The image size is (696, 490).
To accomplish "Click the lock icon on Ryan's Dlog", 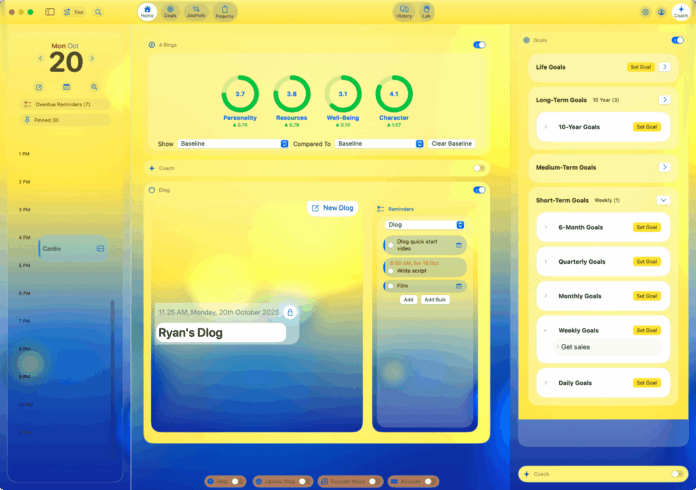I will click(290, 313).
